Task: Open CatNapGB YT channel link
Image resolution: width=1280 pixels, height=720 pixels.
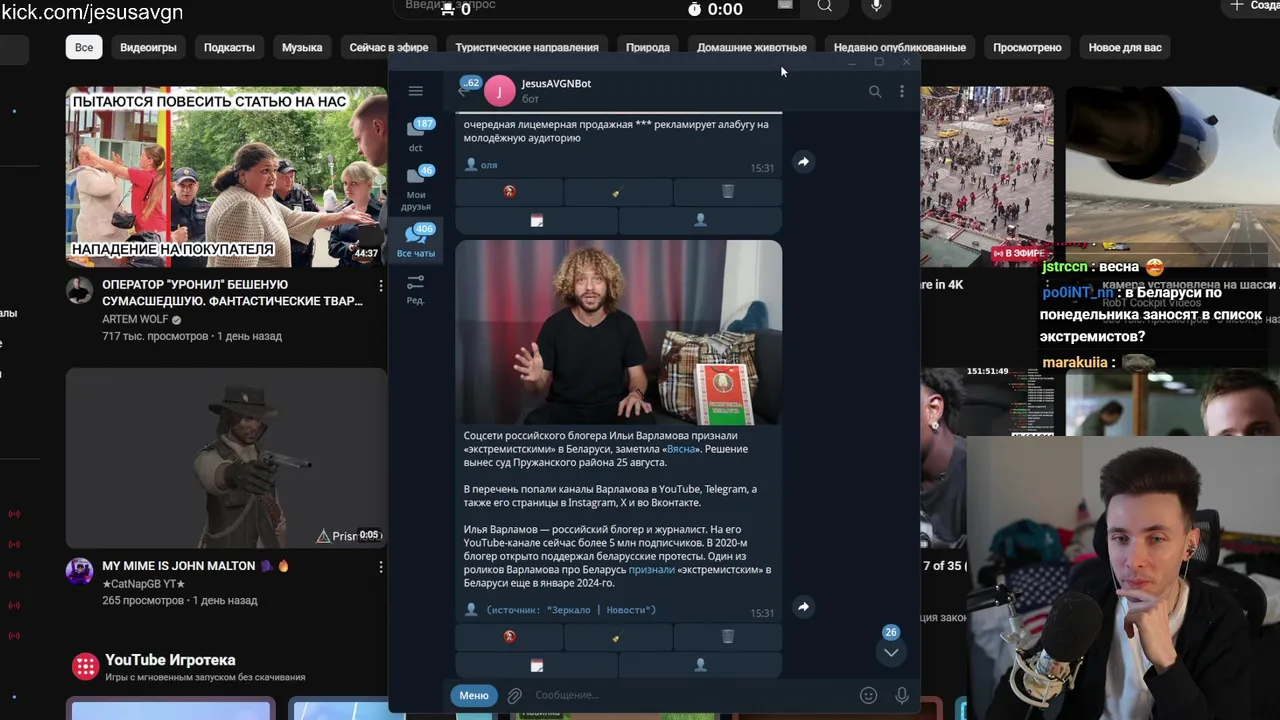Action: [x=144, y=584]
